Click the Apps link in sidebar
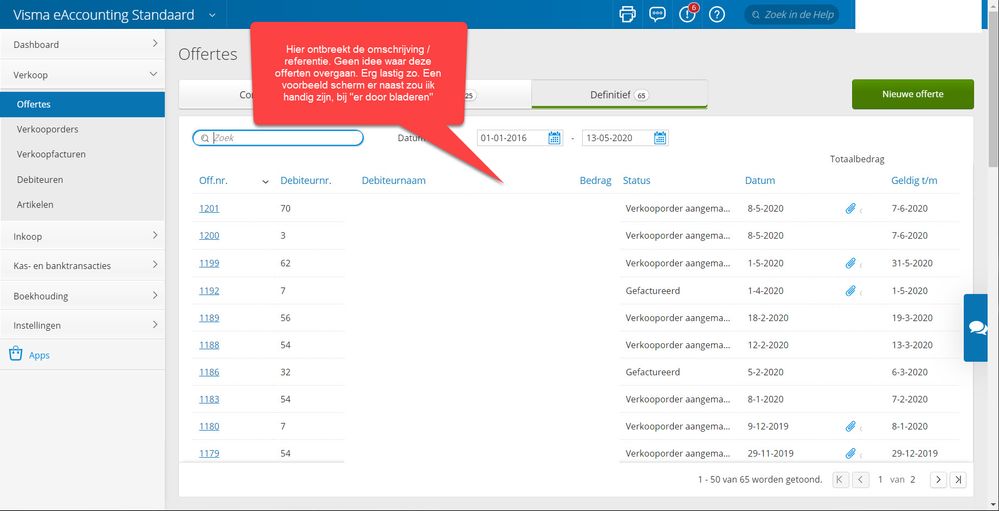The width and height of the screenshot is (999, 511). point(39,356)
